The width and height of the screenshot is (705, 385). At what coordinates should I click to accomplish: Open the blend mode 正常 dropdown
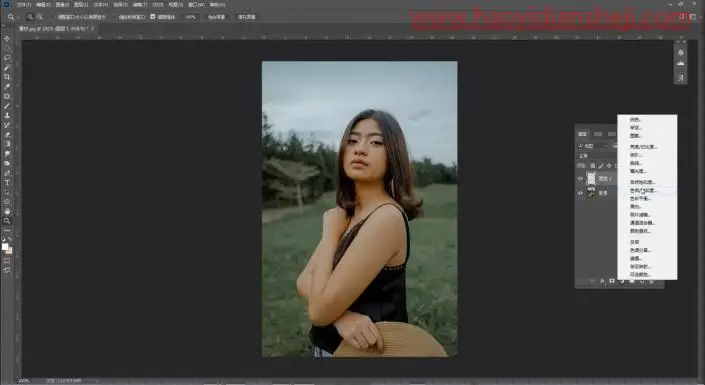(597, 156)
